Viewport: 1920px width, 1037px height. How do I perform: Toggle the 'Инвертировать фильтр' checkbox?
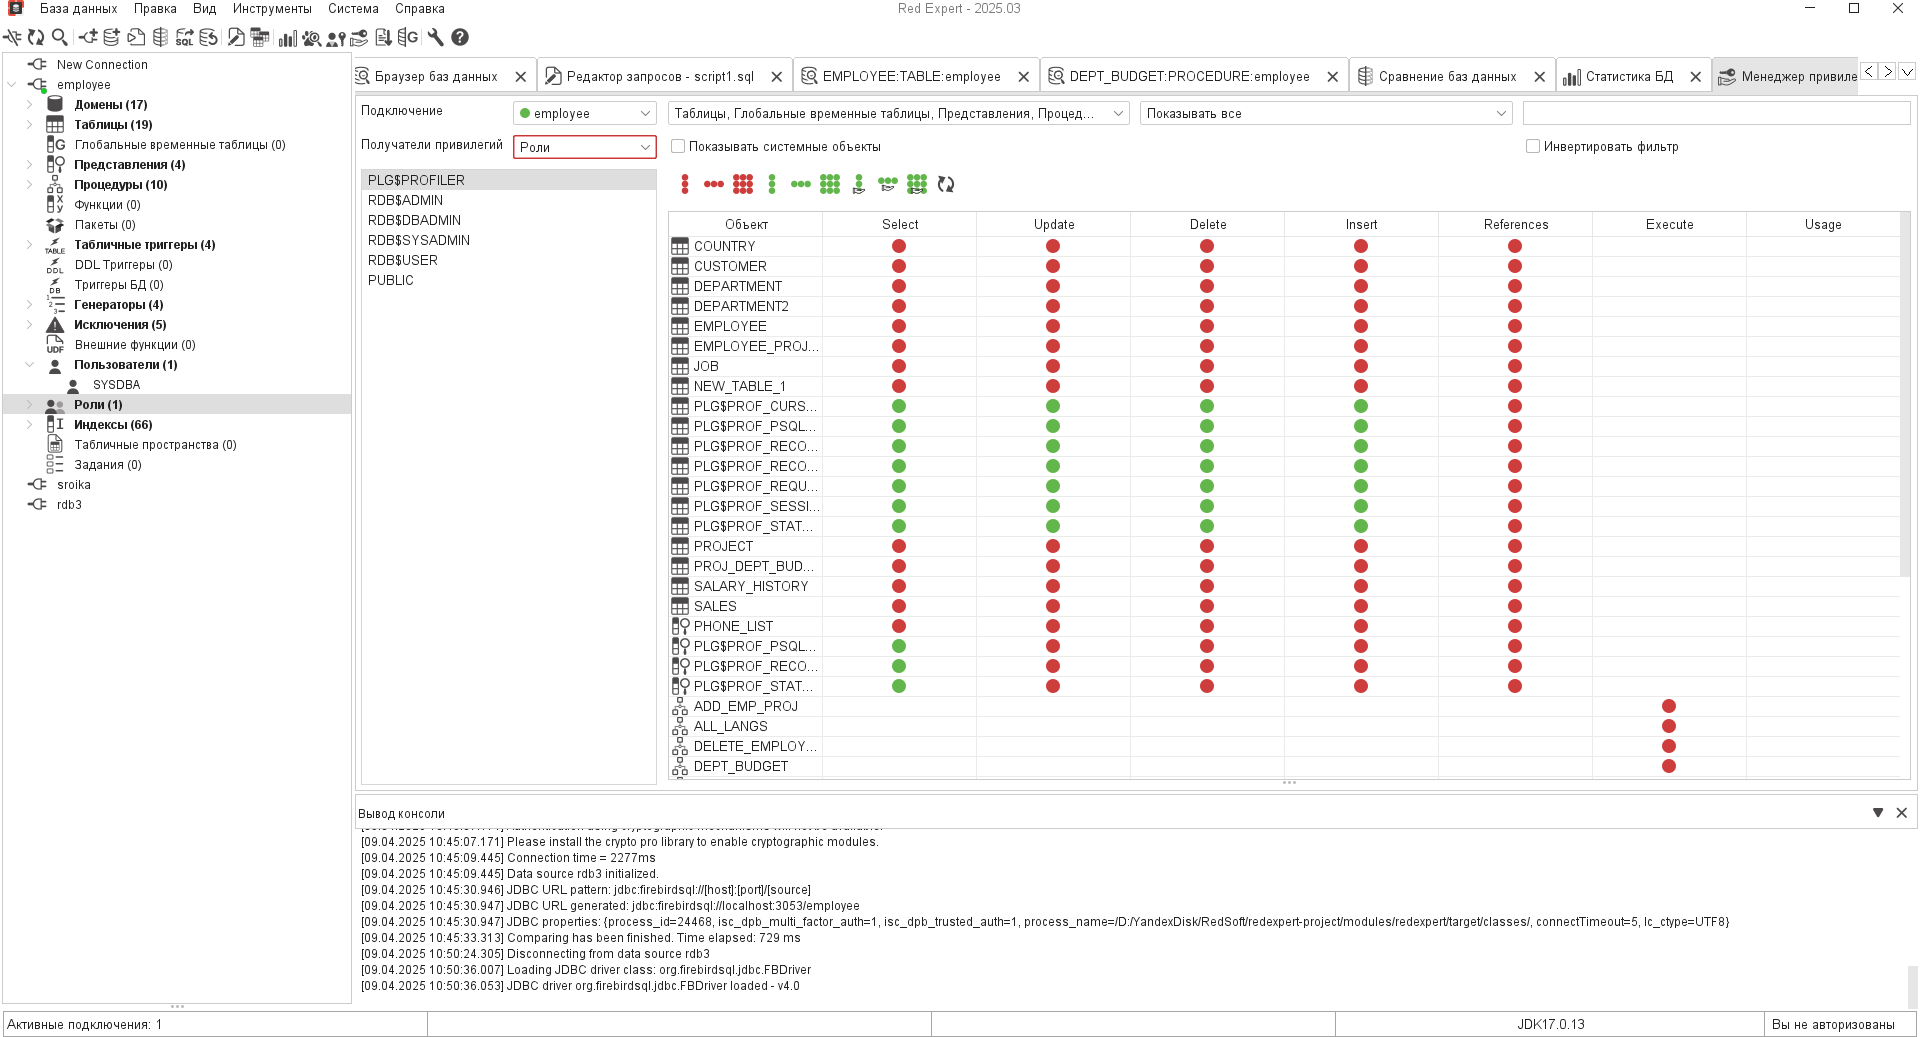tap(1532, 146)
